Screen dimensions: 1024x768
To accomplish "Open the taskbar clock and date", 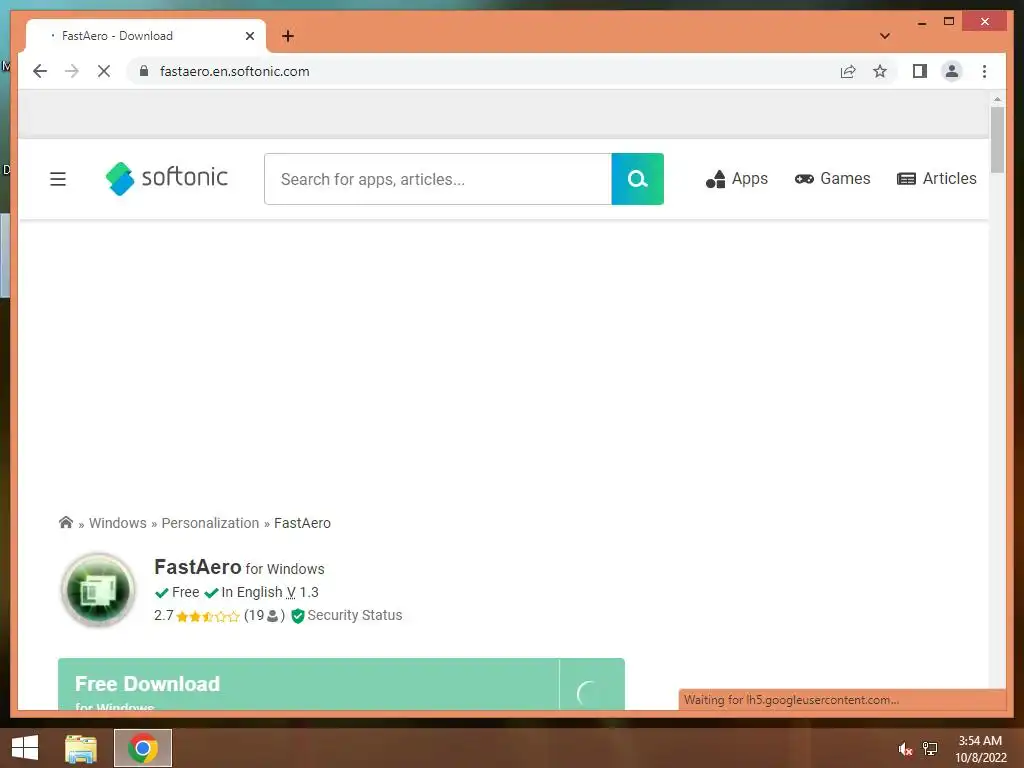I will click(980, 749).
